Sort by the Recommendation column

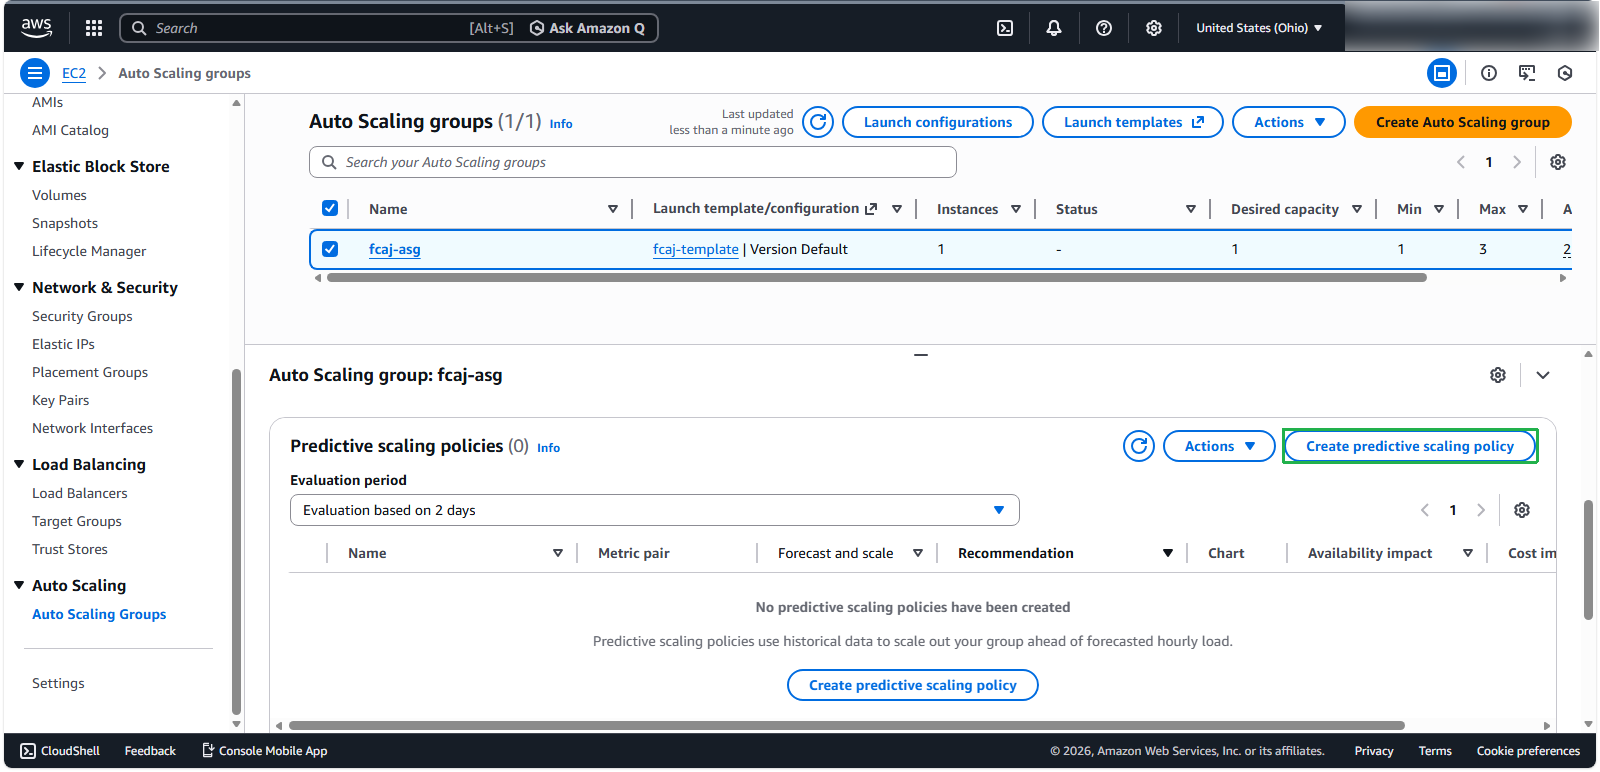point(1167,553)
